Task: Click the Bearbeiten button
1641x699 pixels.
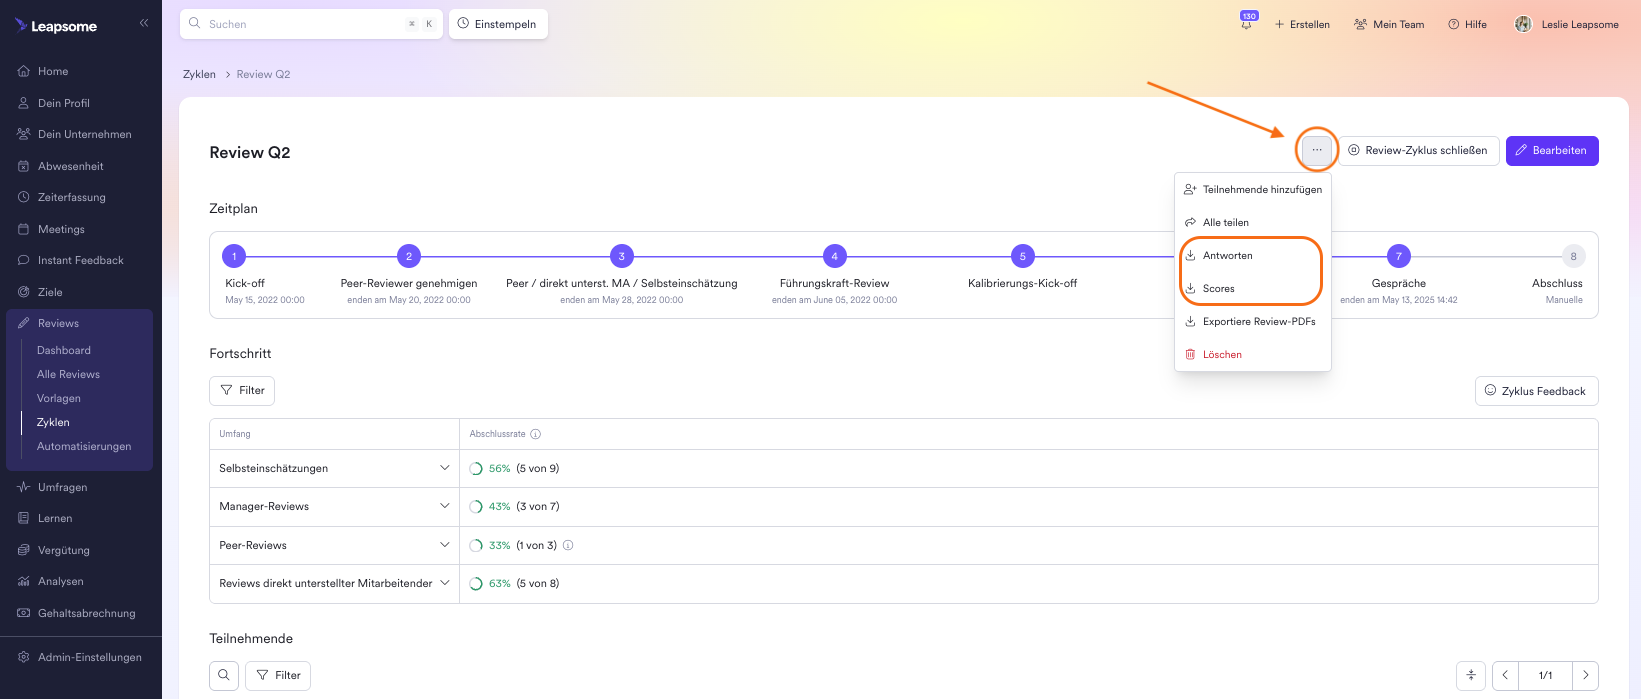Action: click(x=1551, y=150)
